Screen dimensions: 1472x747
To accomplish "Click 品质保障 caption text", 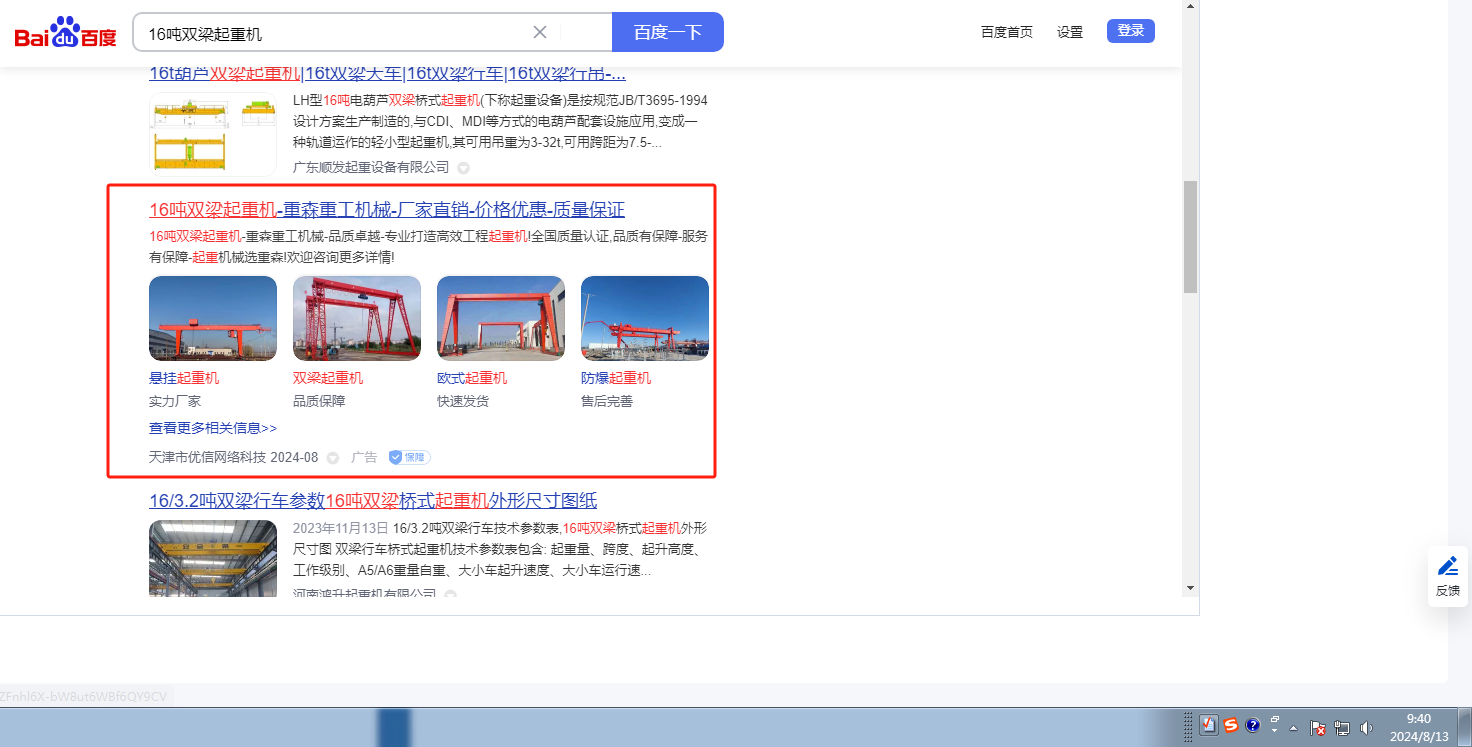I will click(x=319, y=401).
